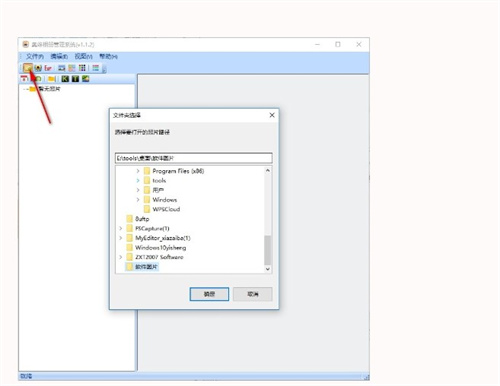Click the sunflower icon in the top toolbar
This screenshot has height=386, width=500.
click(38, 68)
